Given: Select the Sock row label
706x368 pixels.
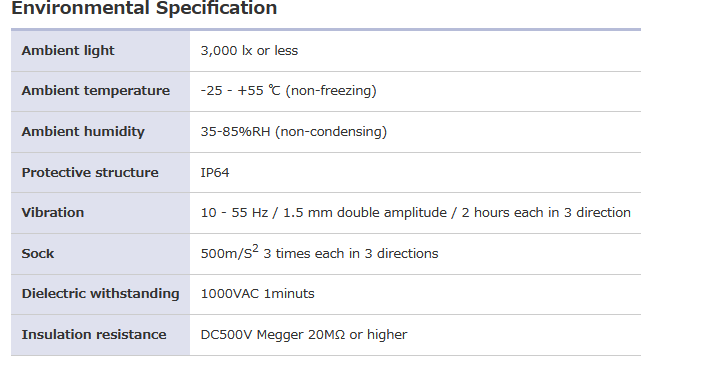Looking at the screenshot, I should coord(38,254).
